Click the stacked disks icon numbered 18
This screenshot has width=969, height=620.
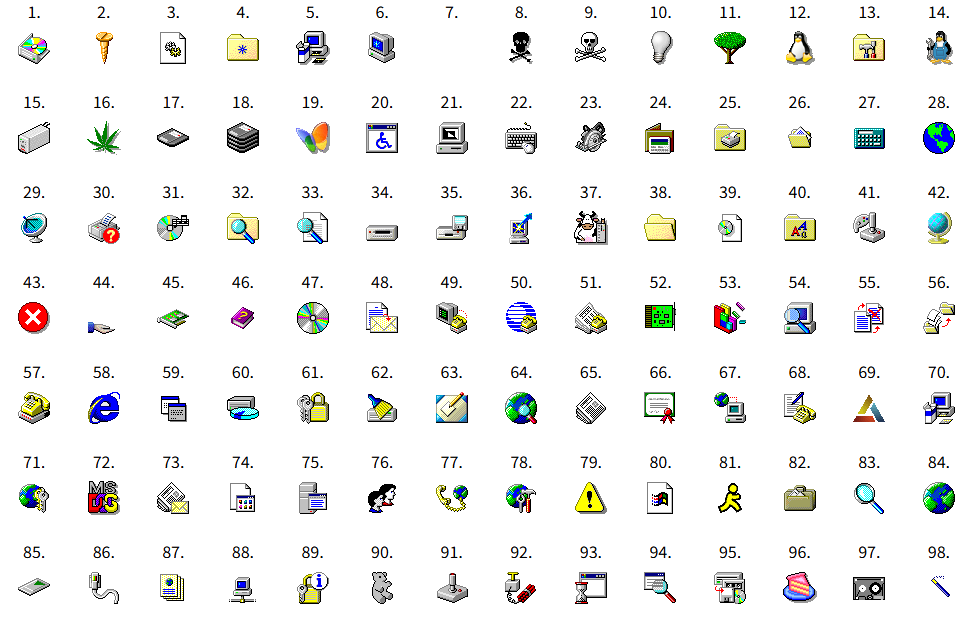(243, 138)
